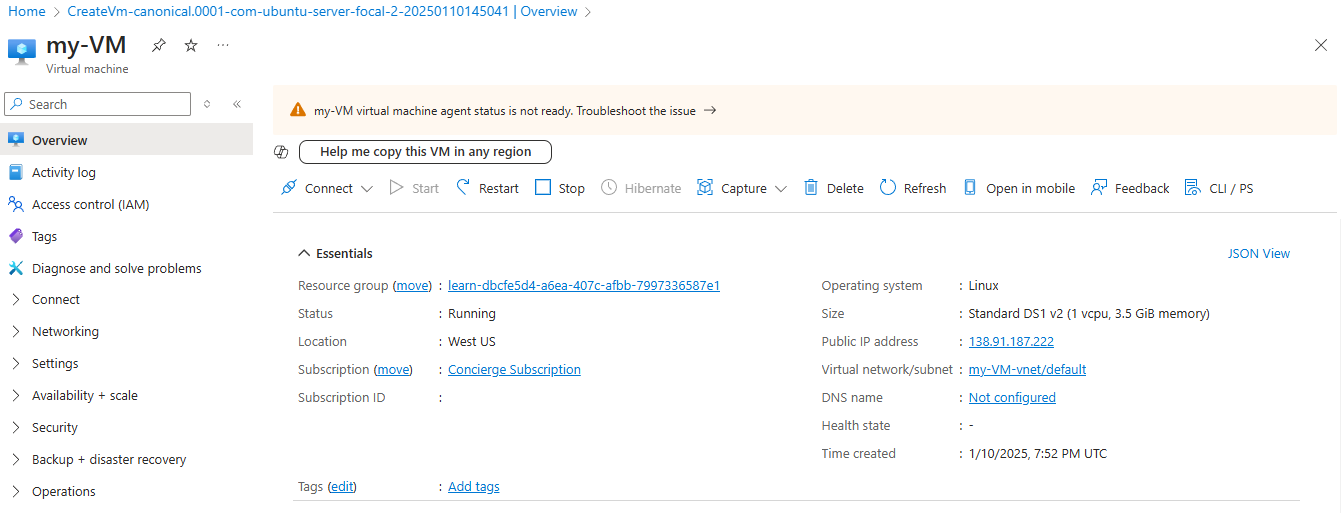This screenshot has height=513, width=1341.
Task: Click Open in mobile
Action: 1019,188
